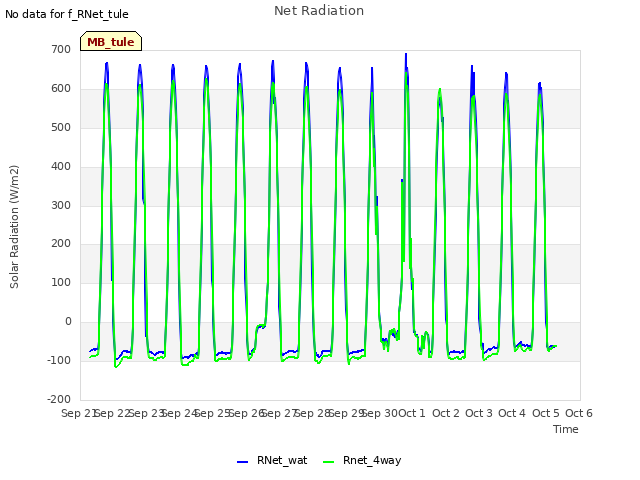Click the 100 y-axis tick label
Screen dimensions: 640x480
[x=61, y=282]
